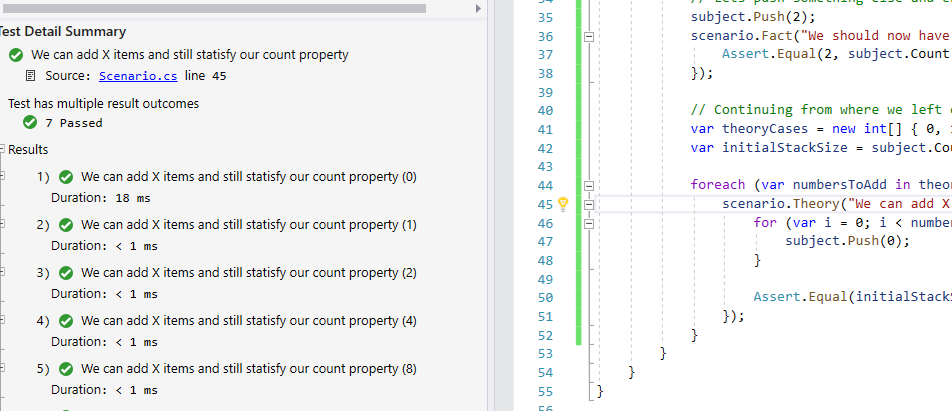Place cursor on 'subject.Push(2);' line
The width and height of the screenshot is (952, 411).
pos(753,17)
